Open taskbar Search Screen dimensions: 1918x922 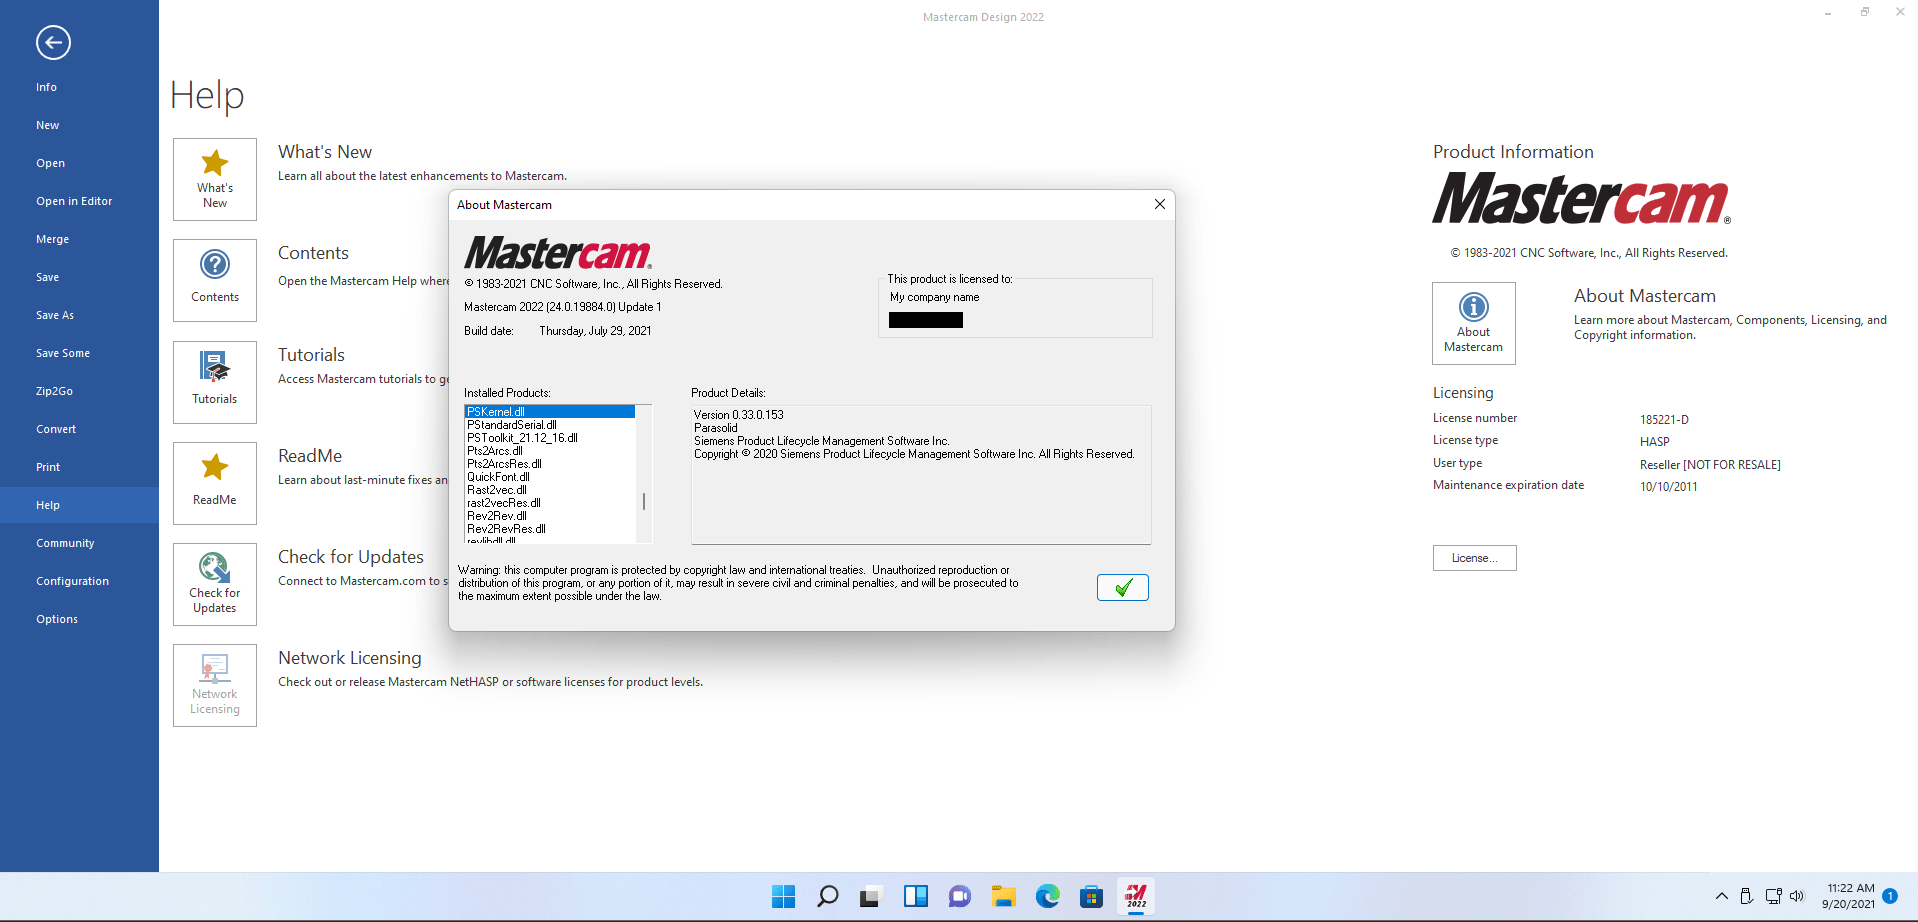828,896
